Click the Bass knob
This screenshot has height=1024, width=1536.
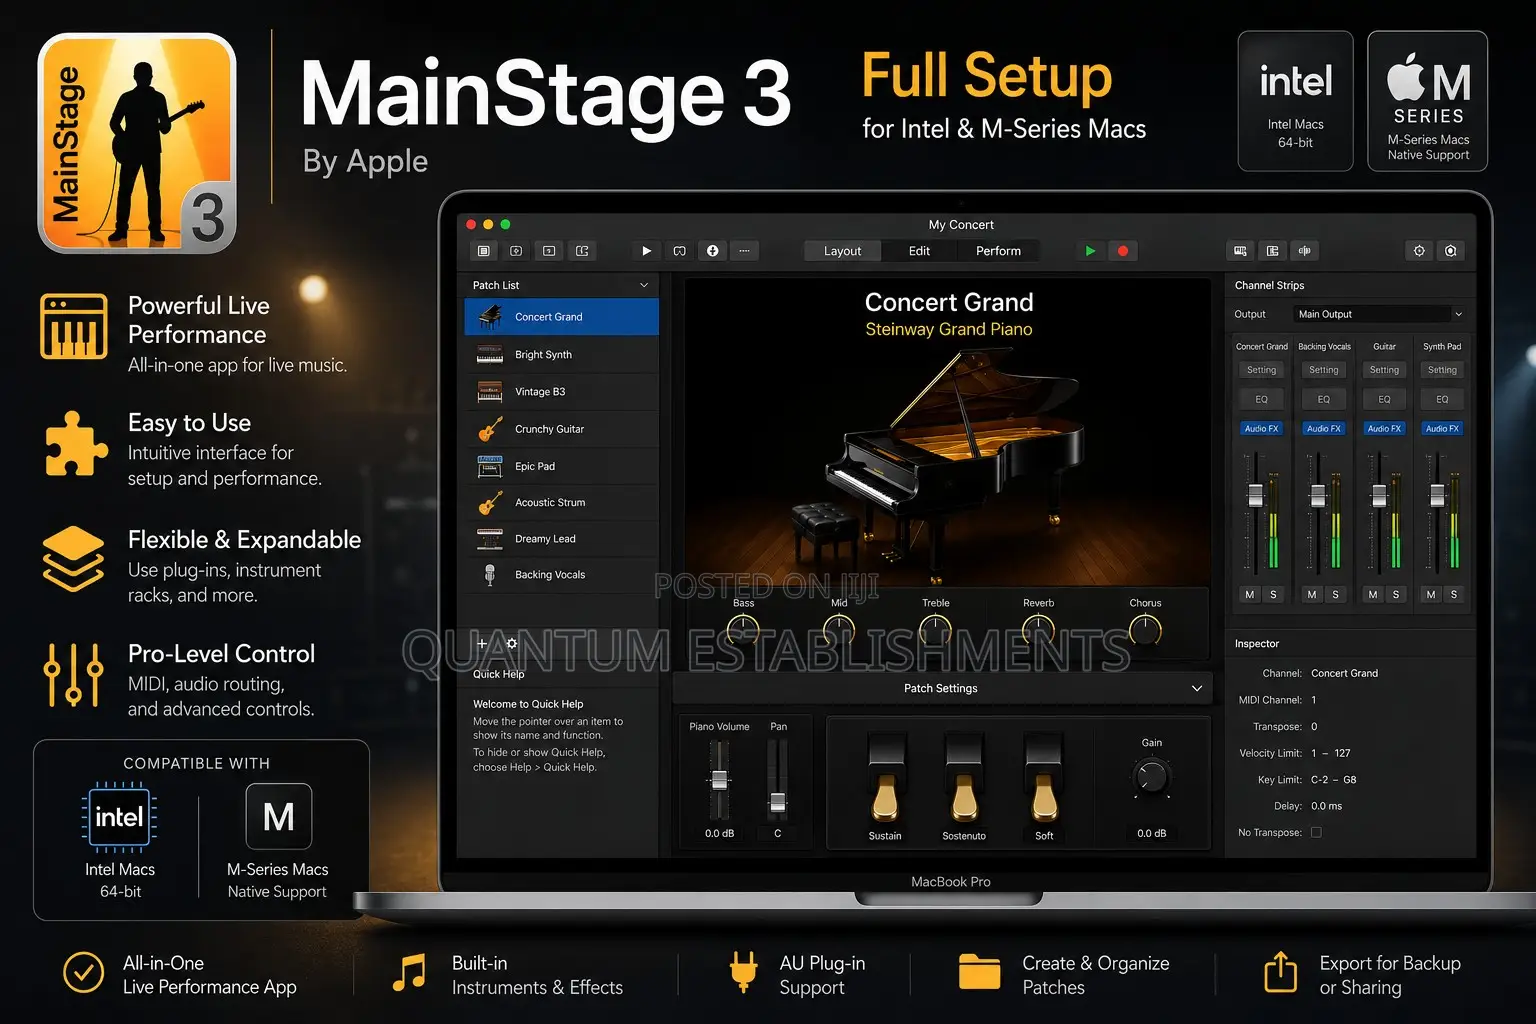(x=743, y=630)
